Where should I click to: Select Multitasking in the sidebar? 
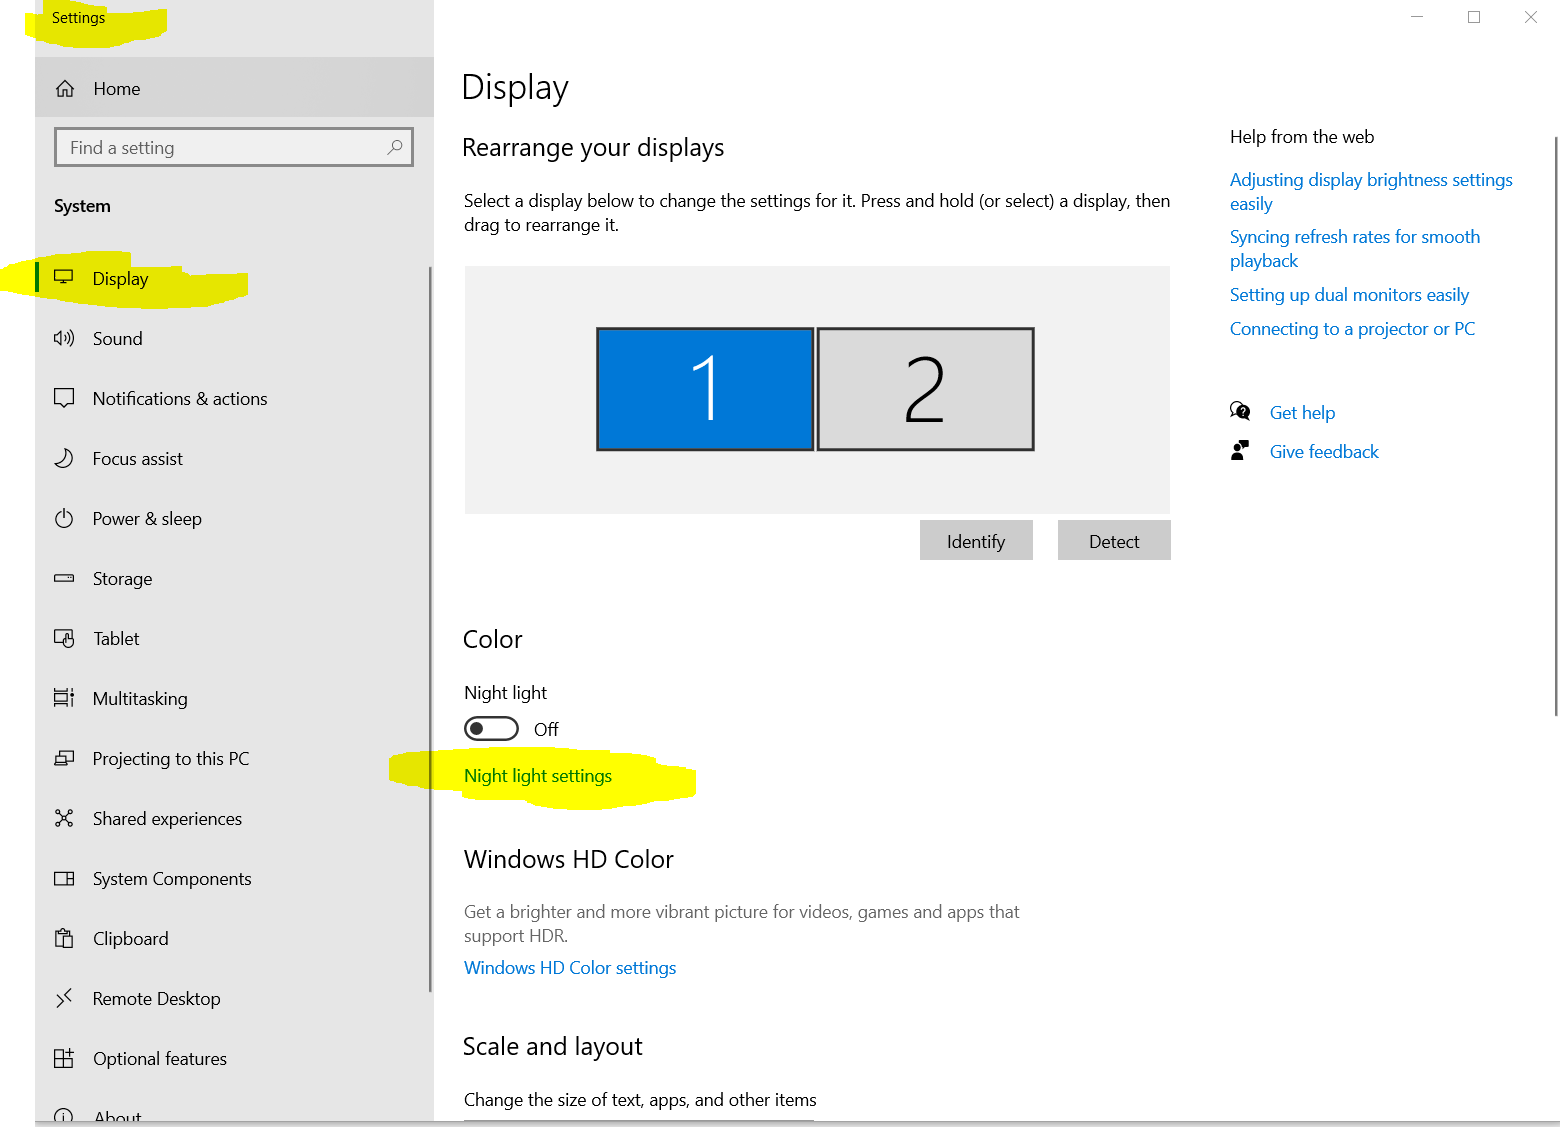[x=232, y=698]
